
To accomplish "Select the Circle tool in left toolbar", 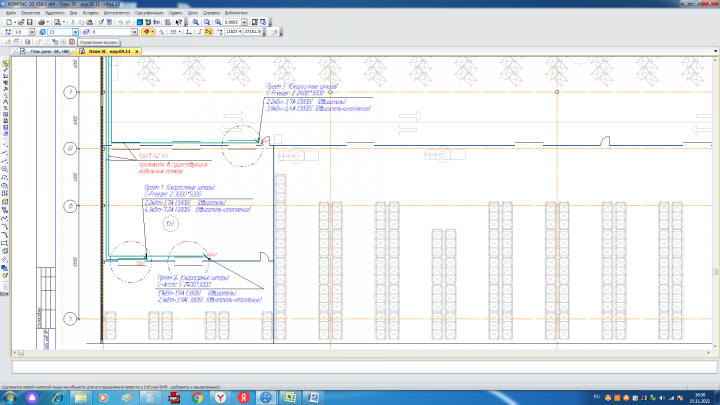I will click(6, 170).
